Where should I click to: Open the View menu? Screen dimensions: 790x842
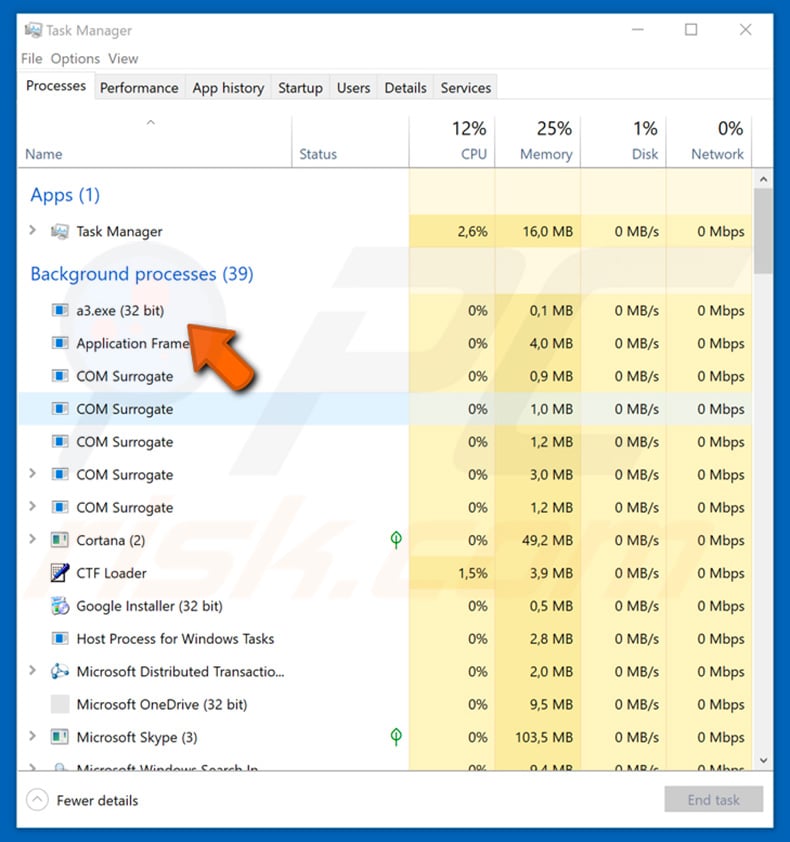pos(123,59)
